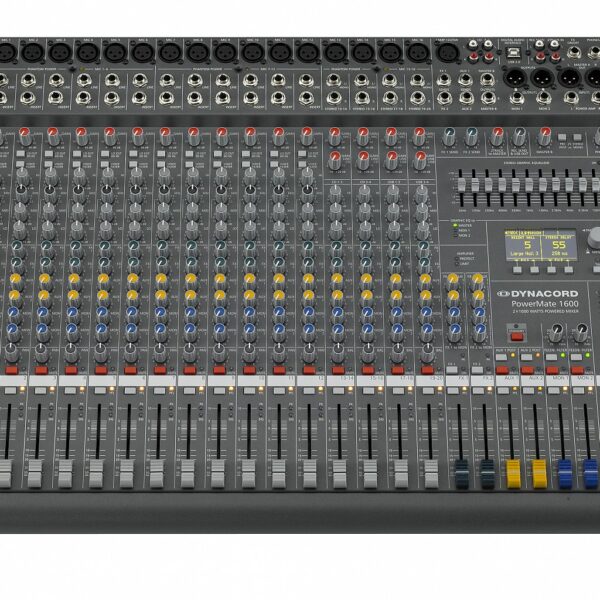This screenshot has height=600, width=600.
Task: Click channel 9 fader cap
Action: [x=218, y=474]
